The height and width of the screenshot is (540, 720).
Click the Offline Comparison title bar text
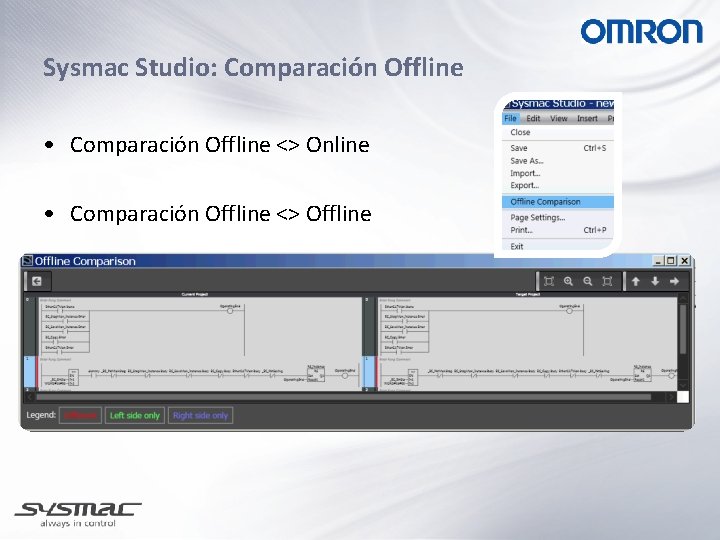coord(85,261)
